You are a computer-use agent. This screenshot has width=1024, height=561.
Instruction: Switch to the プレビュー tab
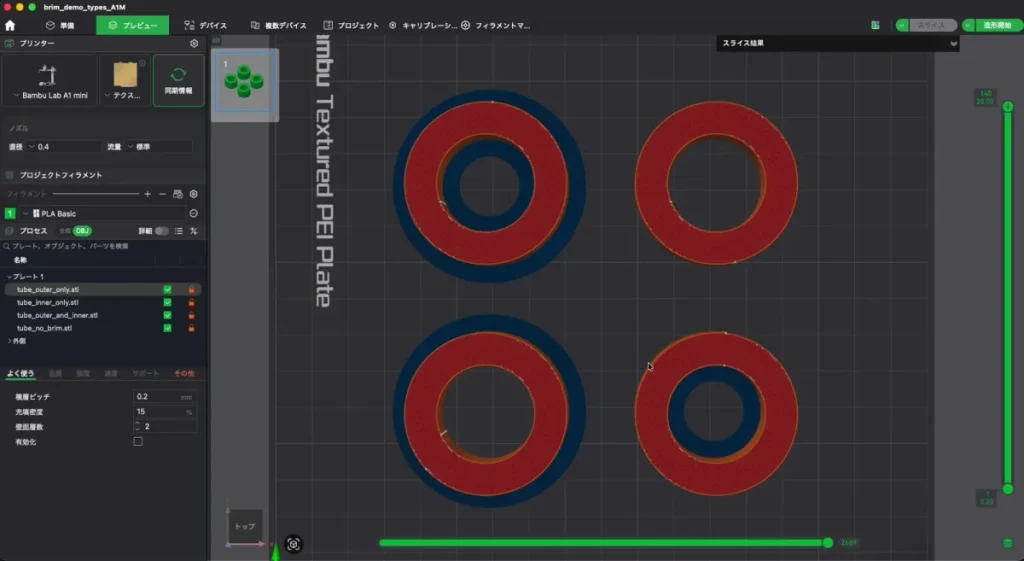pos(133,25)
